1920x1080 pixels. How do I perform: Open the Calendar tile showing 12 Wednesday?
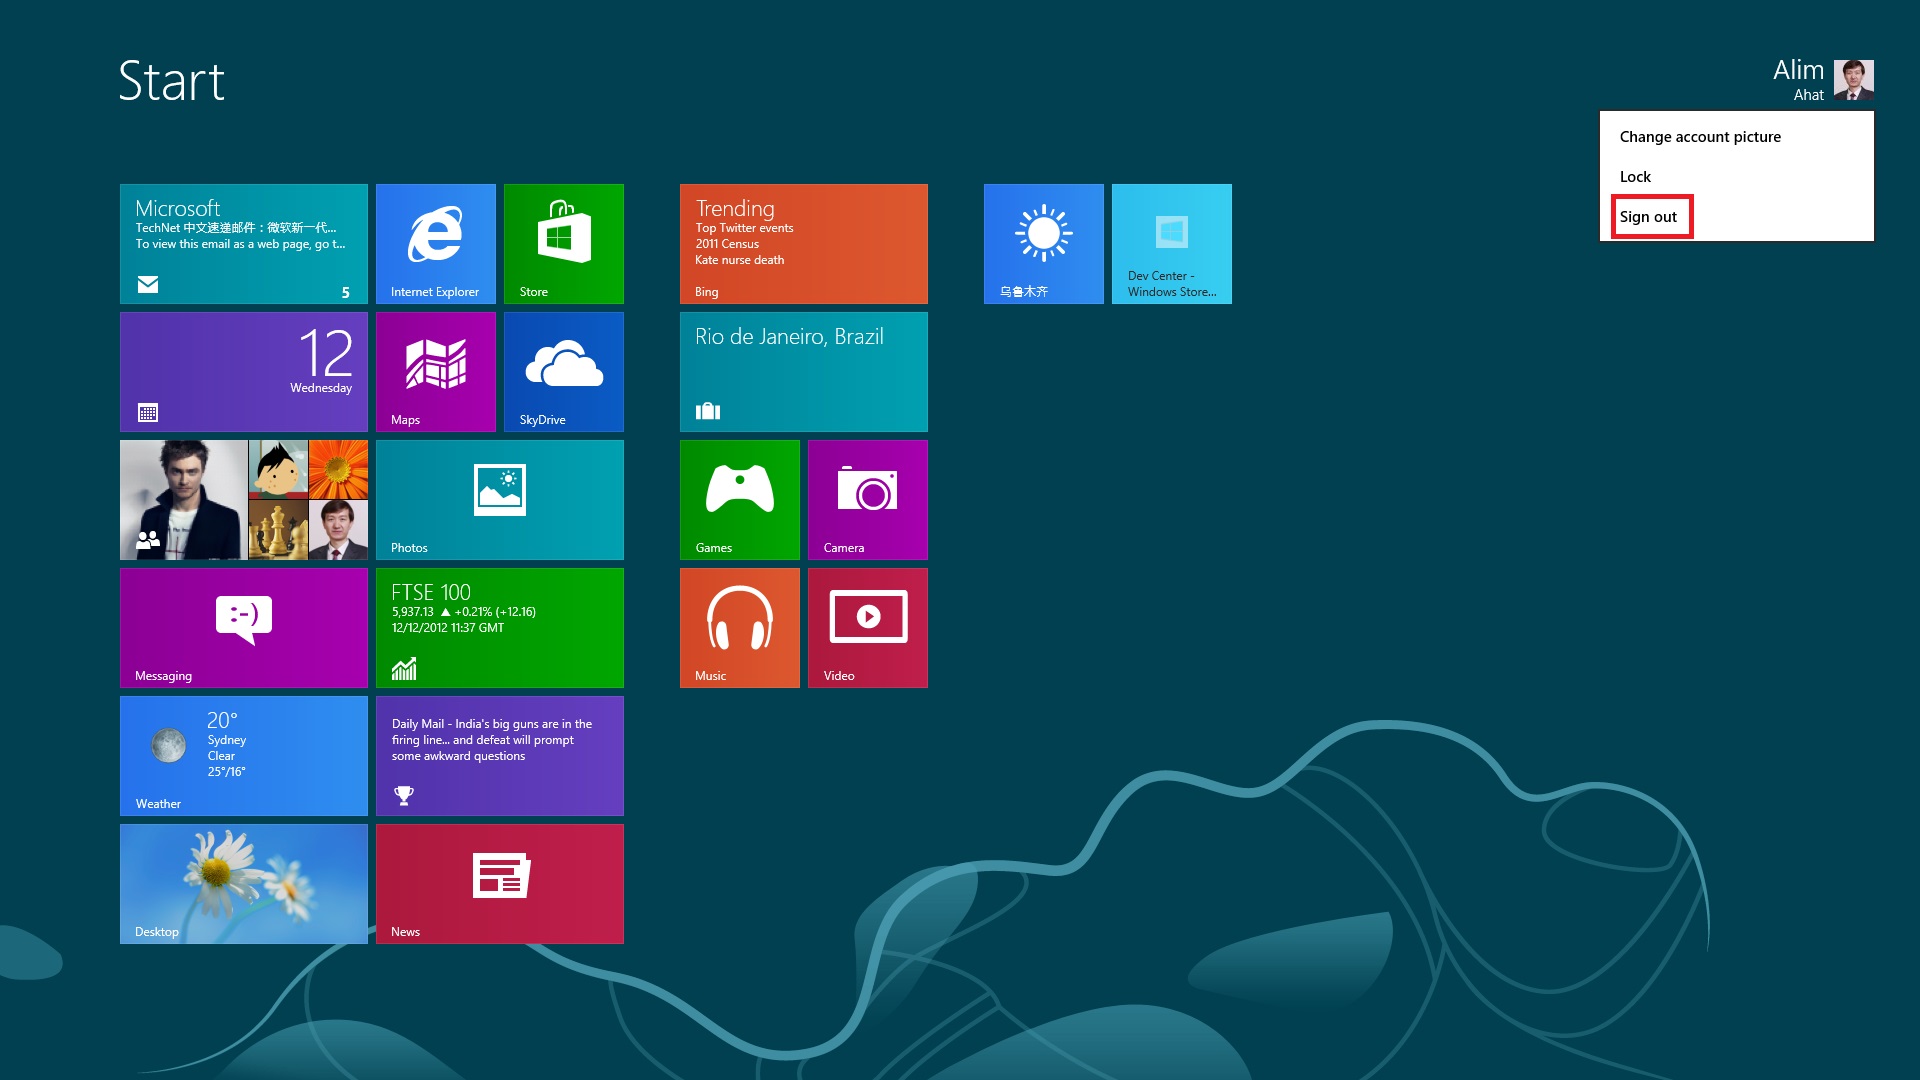243,371
